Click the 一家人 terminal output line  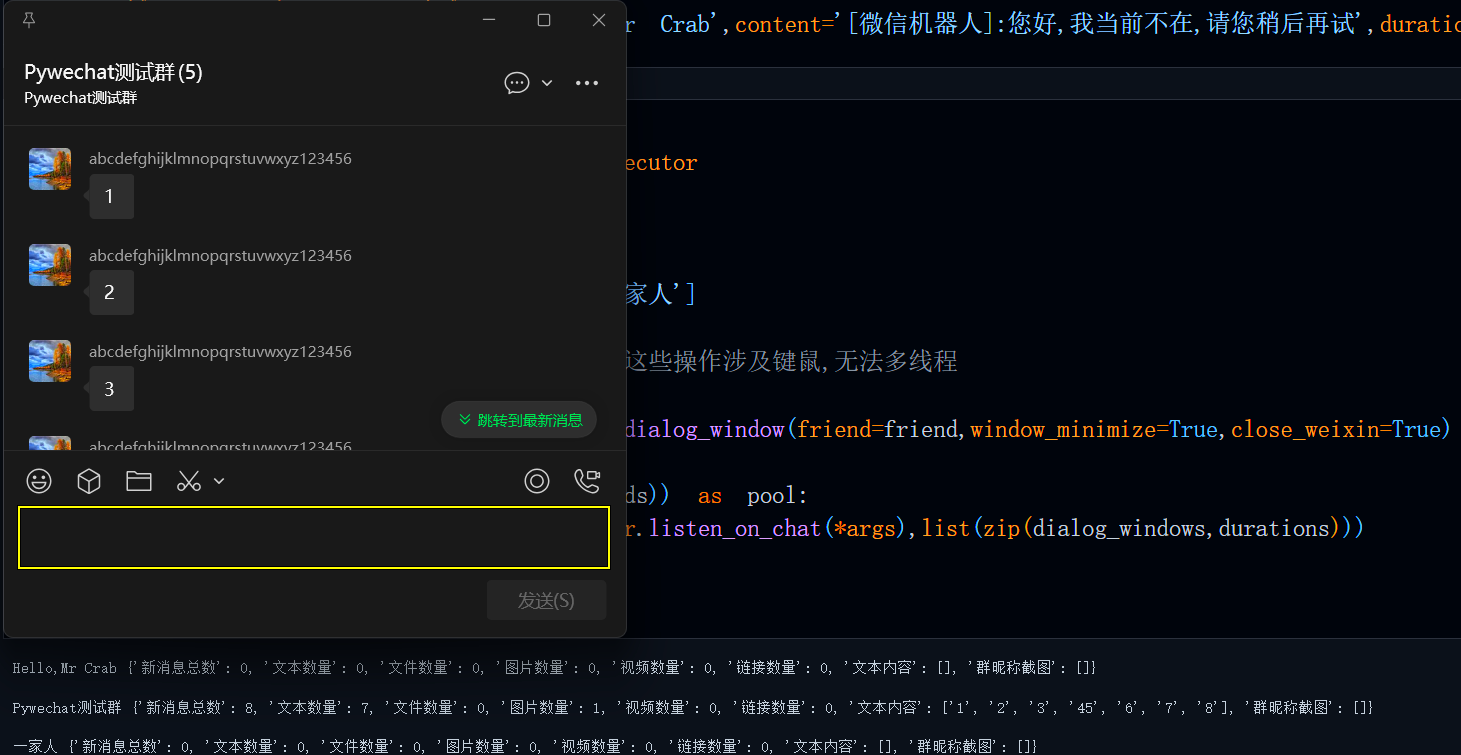[524, 746]
